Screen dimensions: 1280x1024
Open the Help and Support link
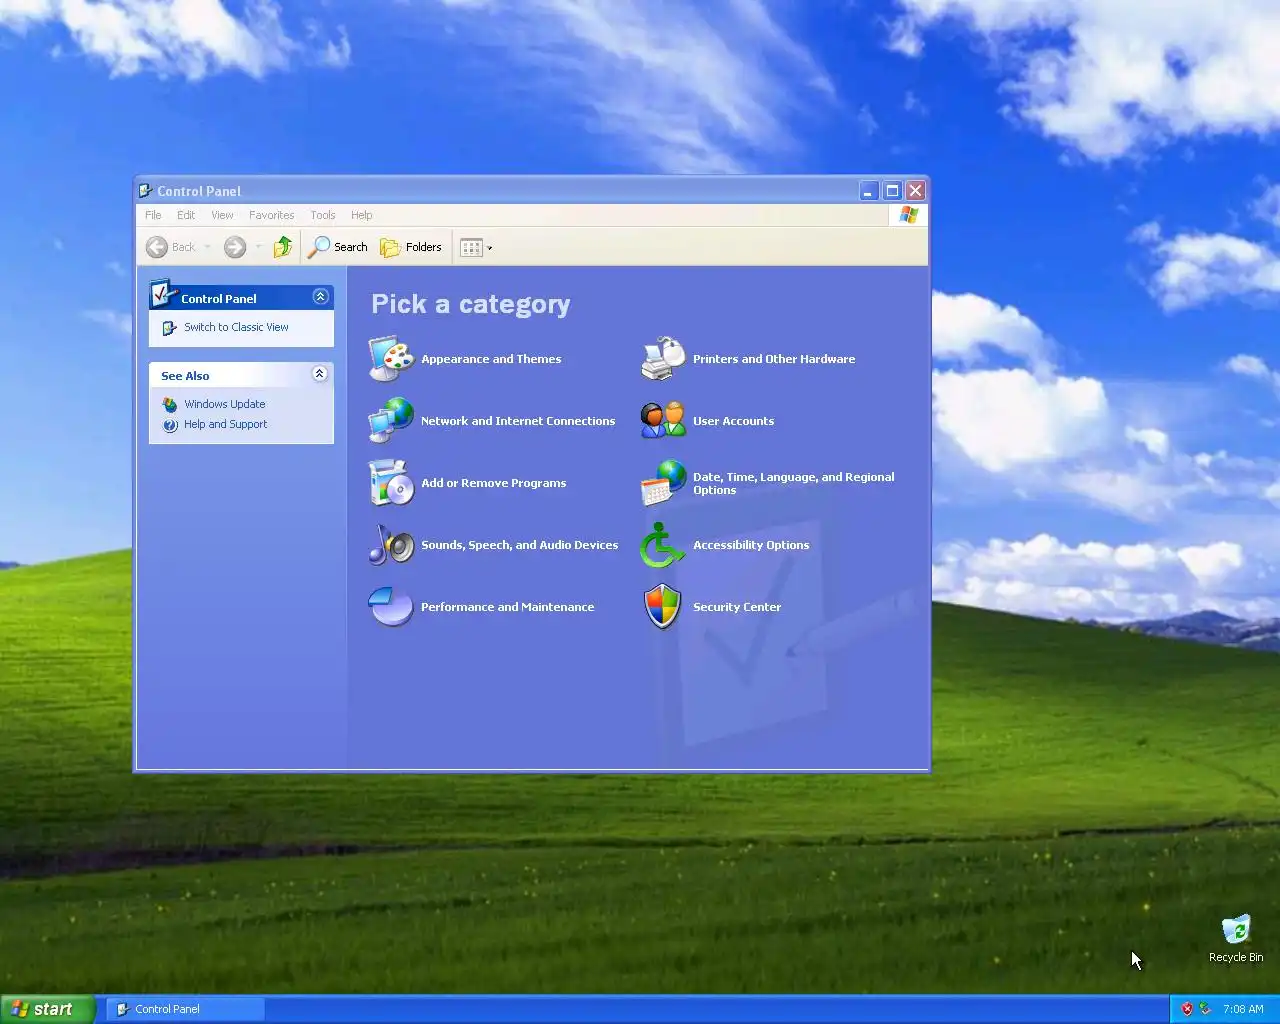(226, 424)
